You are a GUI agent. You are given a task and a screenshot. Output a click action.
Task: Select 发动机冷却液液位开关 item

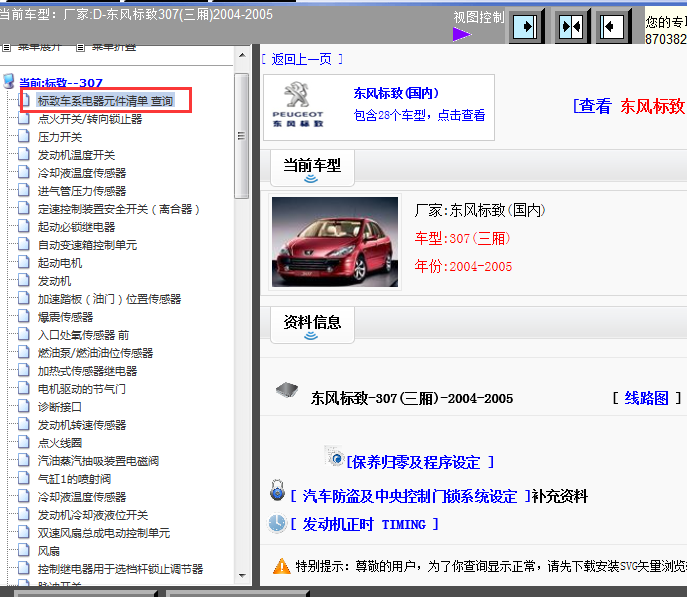(93, 515)
